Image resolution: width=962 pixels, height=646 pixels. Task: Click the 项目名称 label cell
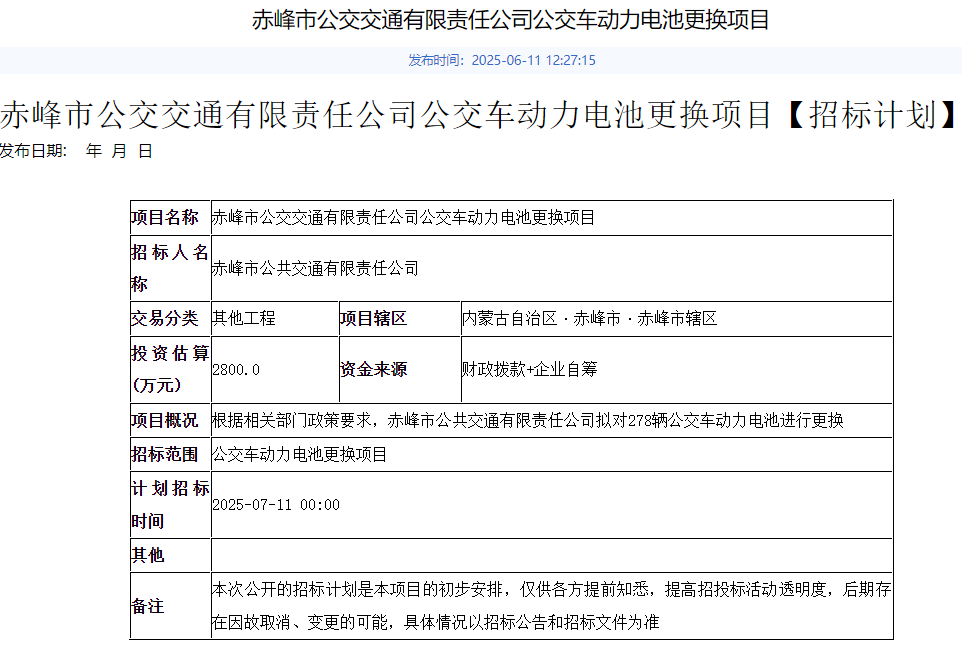170,218
